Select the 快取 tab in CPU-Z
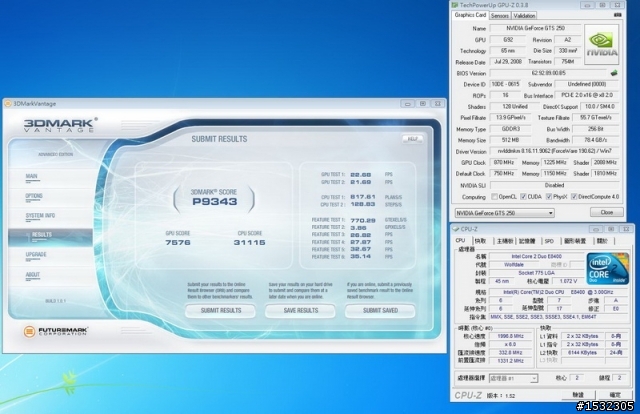The height and width of the screenshot is (414, 640). pyautogui.click(x=480, y=241)
